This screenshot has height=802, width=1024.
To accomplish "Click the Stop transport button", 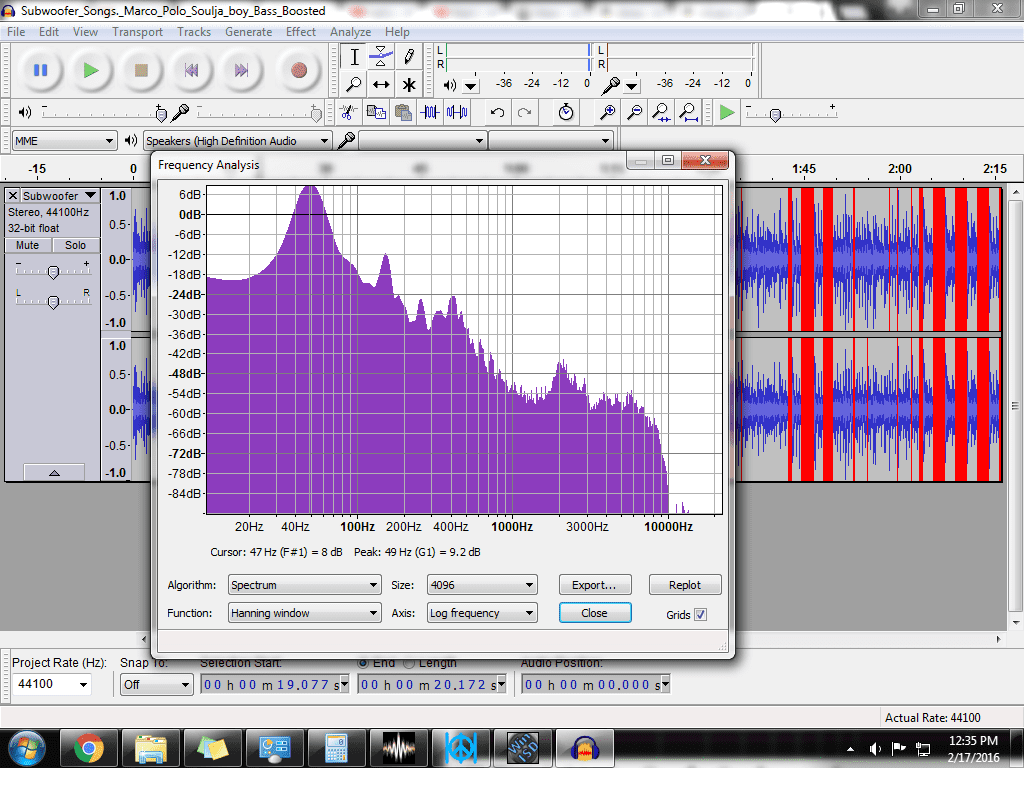I will pyautogui.click(x=141, y=71).
